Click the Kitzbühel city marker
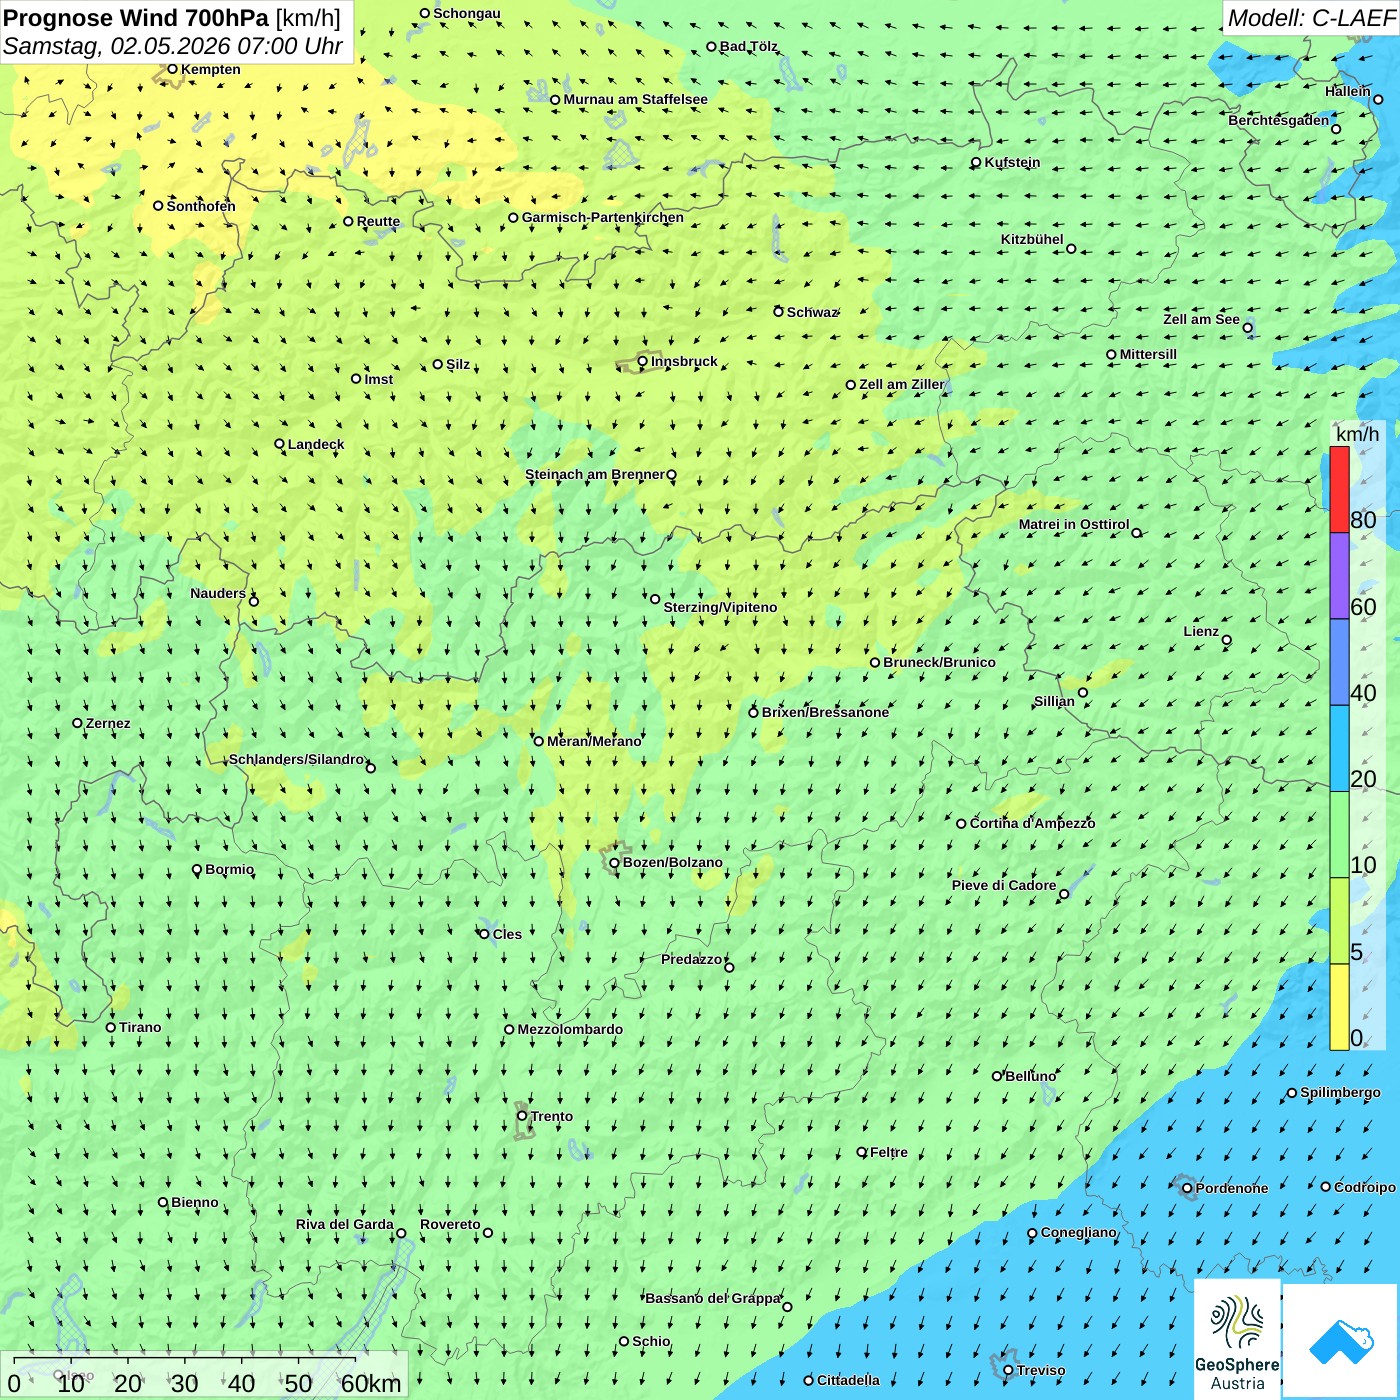 [x=1071, y=249]
